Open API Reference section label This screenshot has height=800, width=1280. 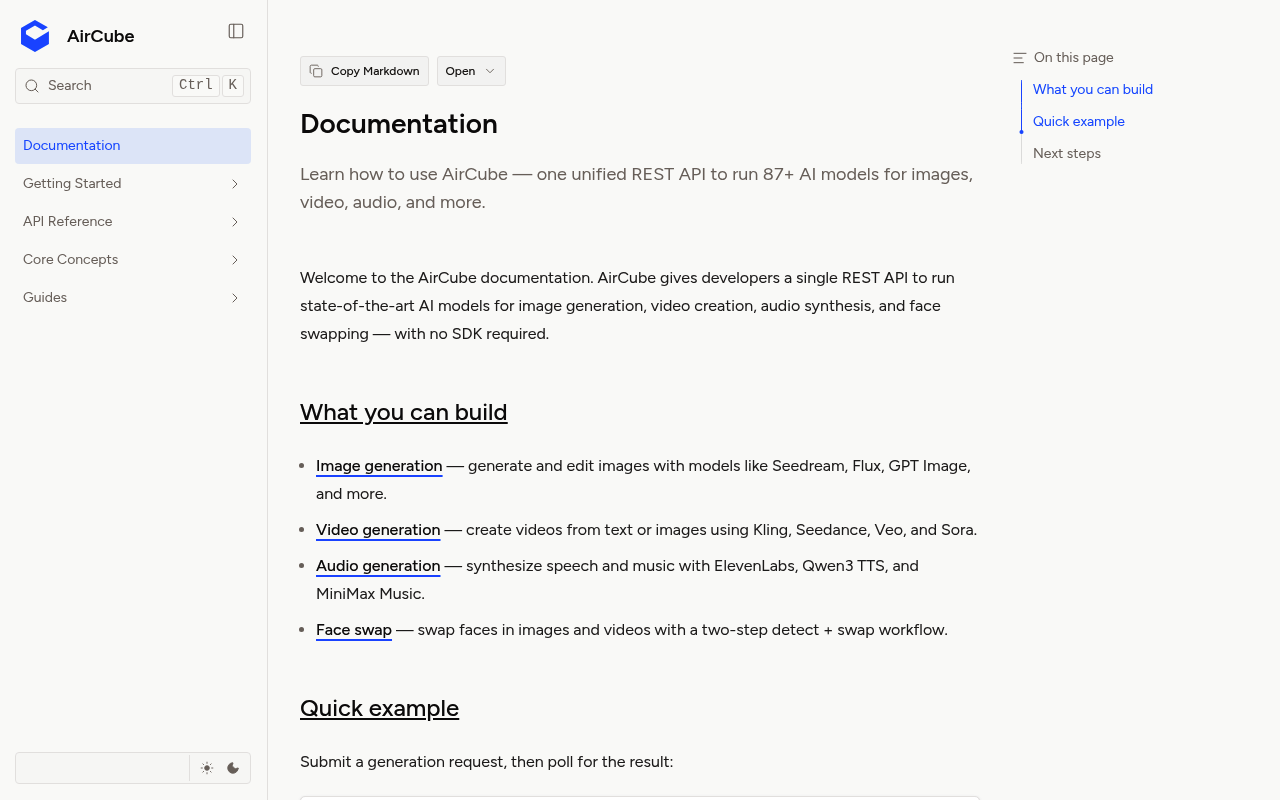pyautogui.click(x=68, y=222)
